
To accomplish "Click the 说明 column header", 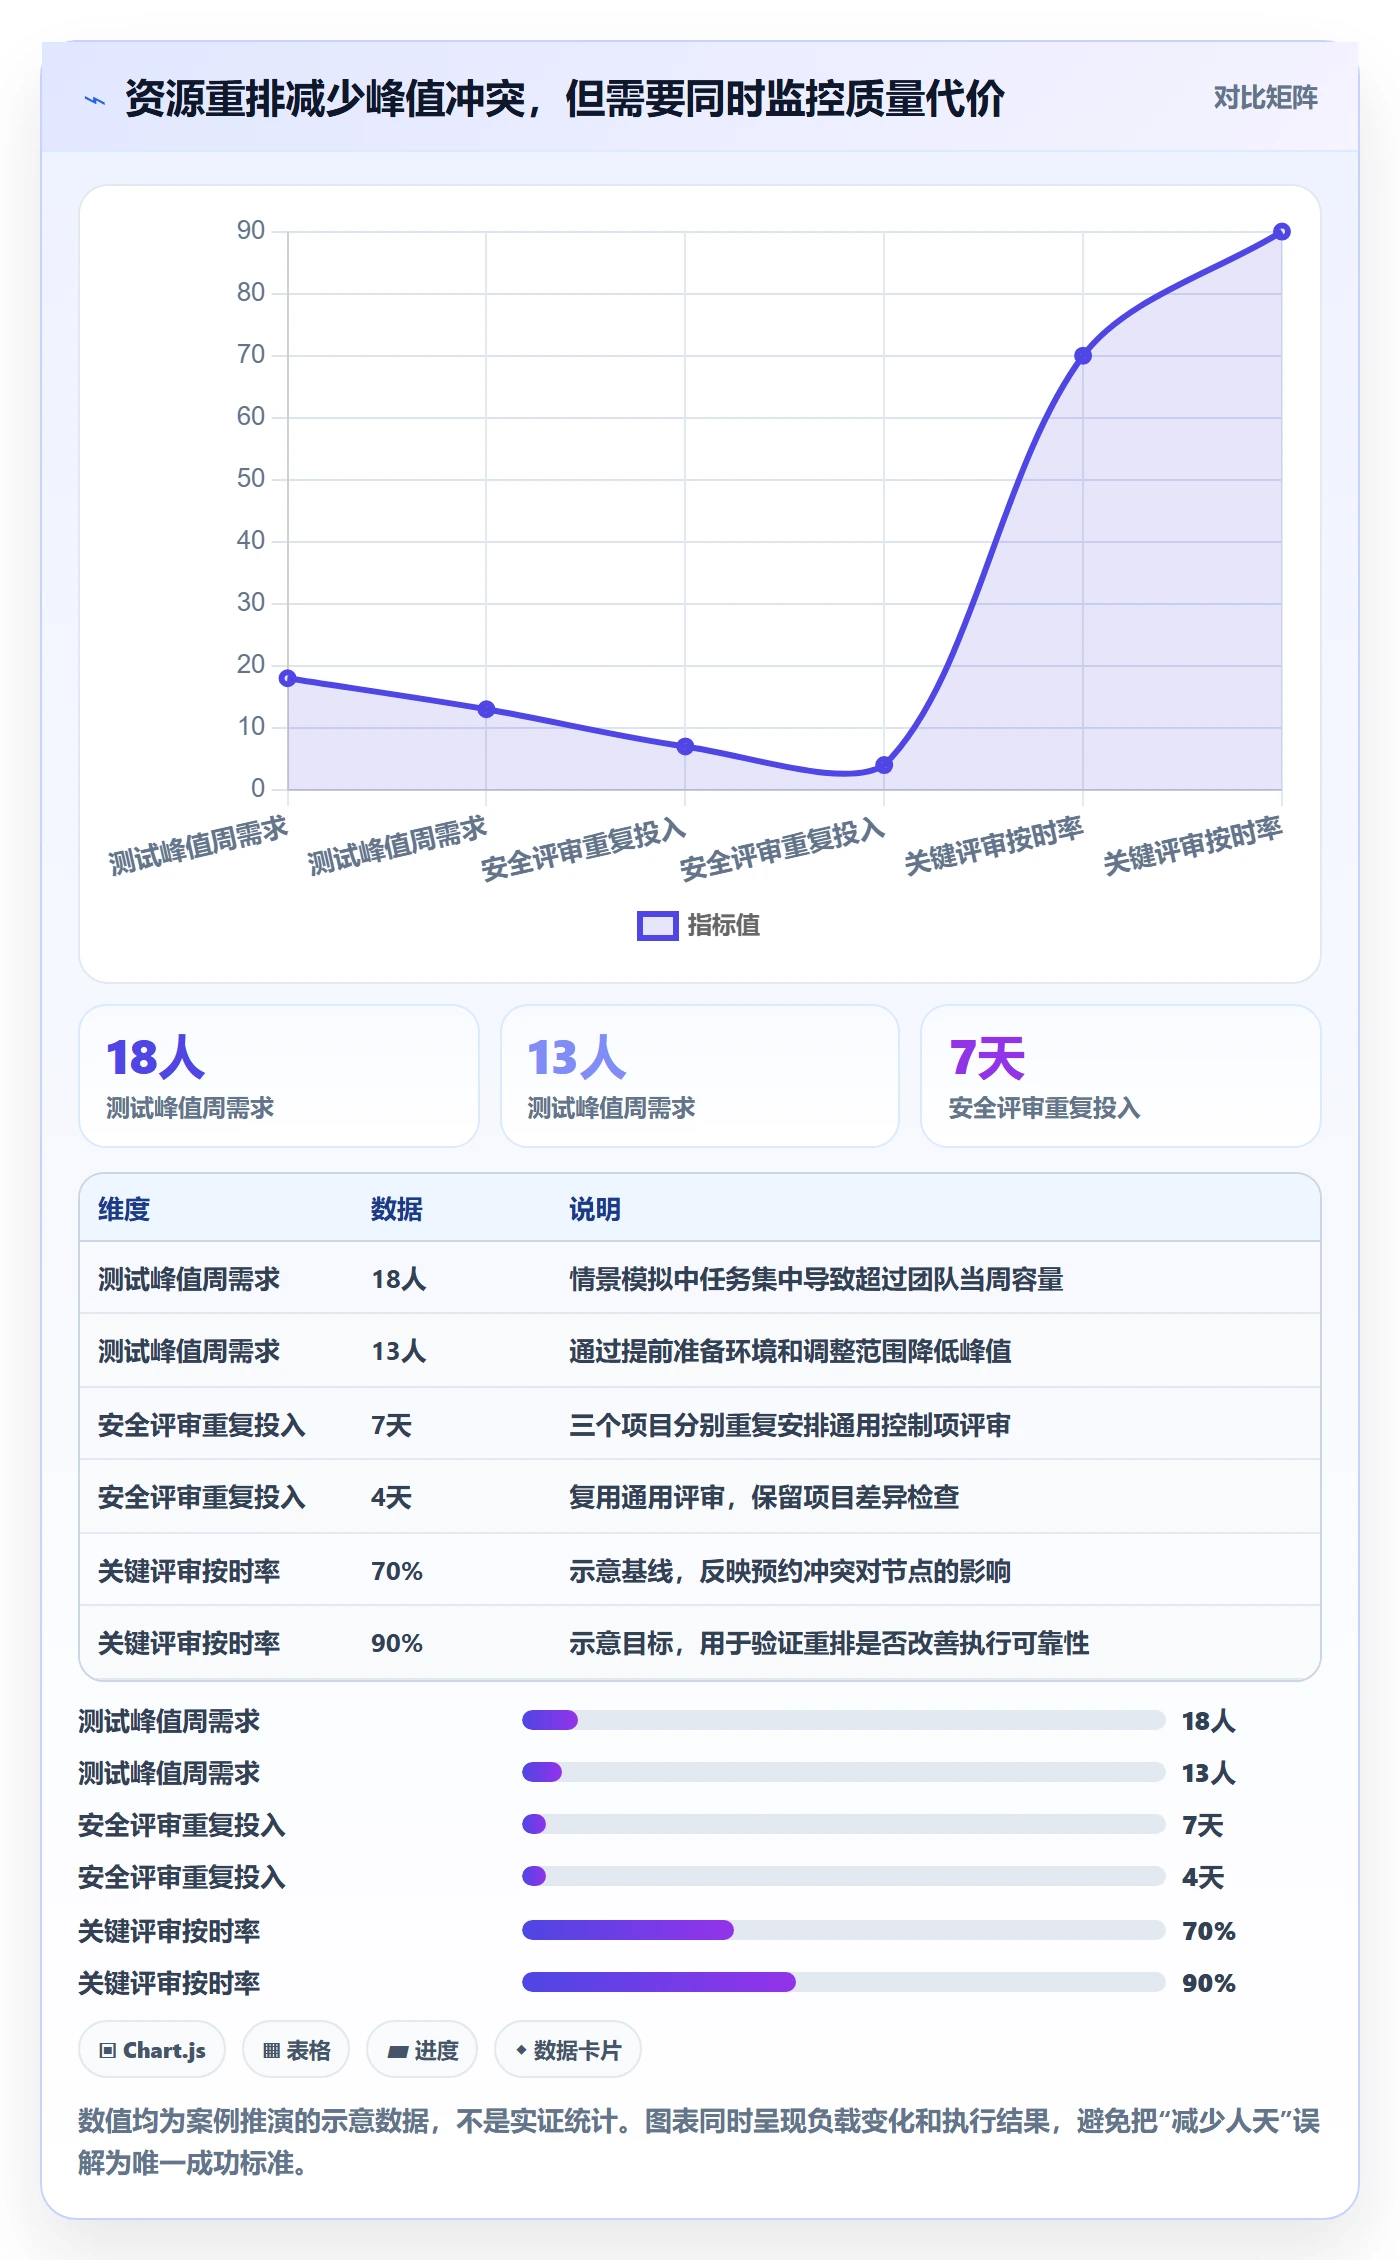I will [595, 1209].
